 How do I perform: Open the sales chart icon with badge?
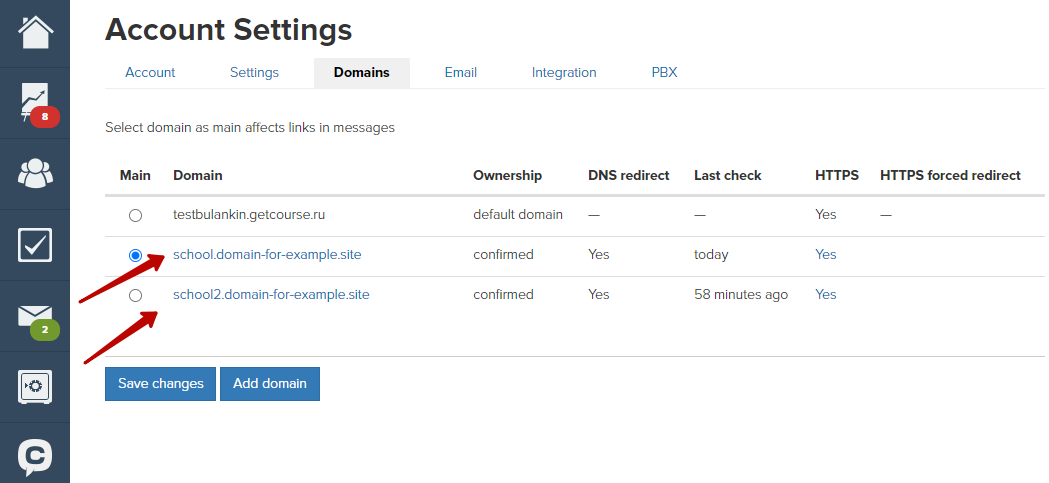(x=35, y=103)
